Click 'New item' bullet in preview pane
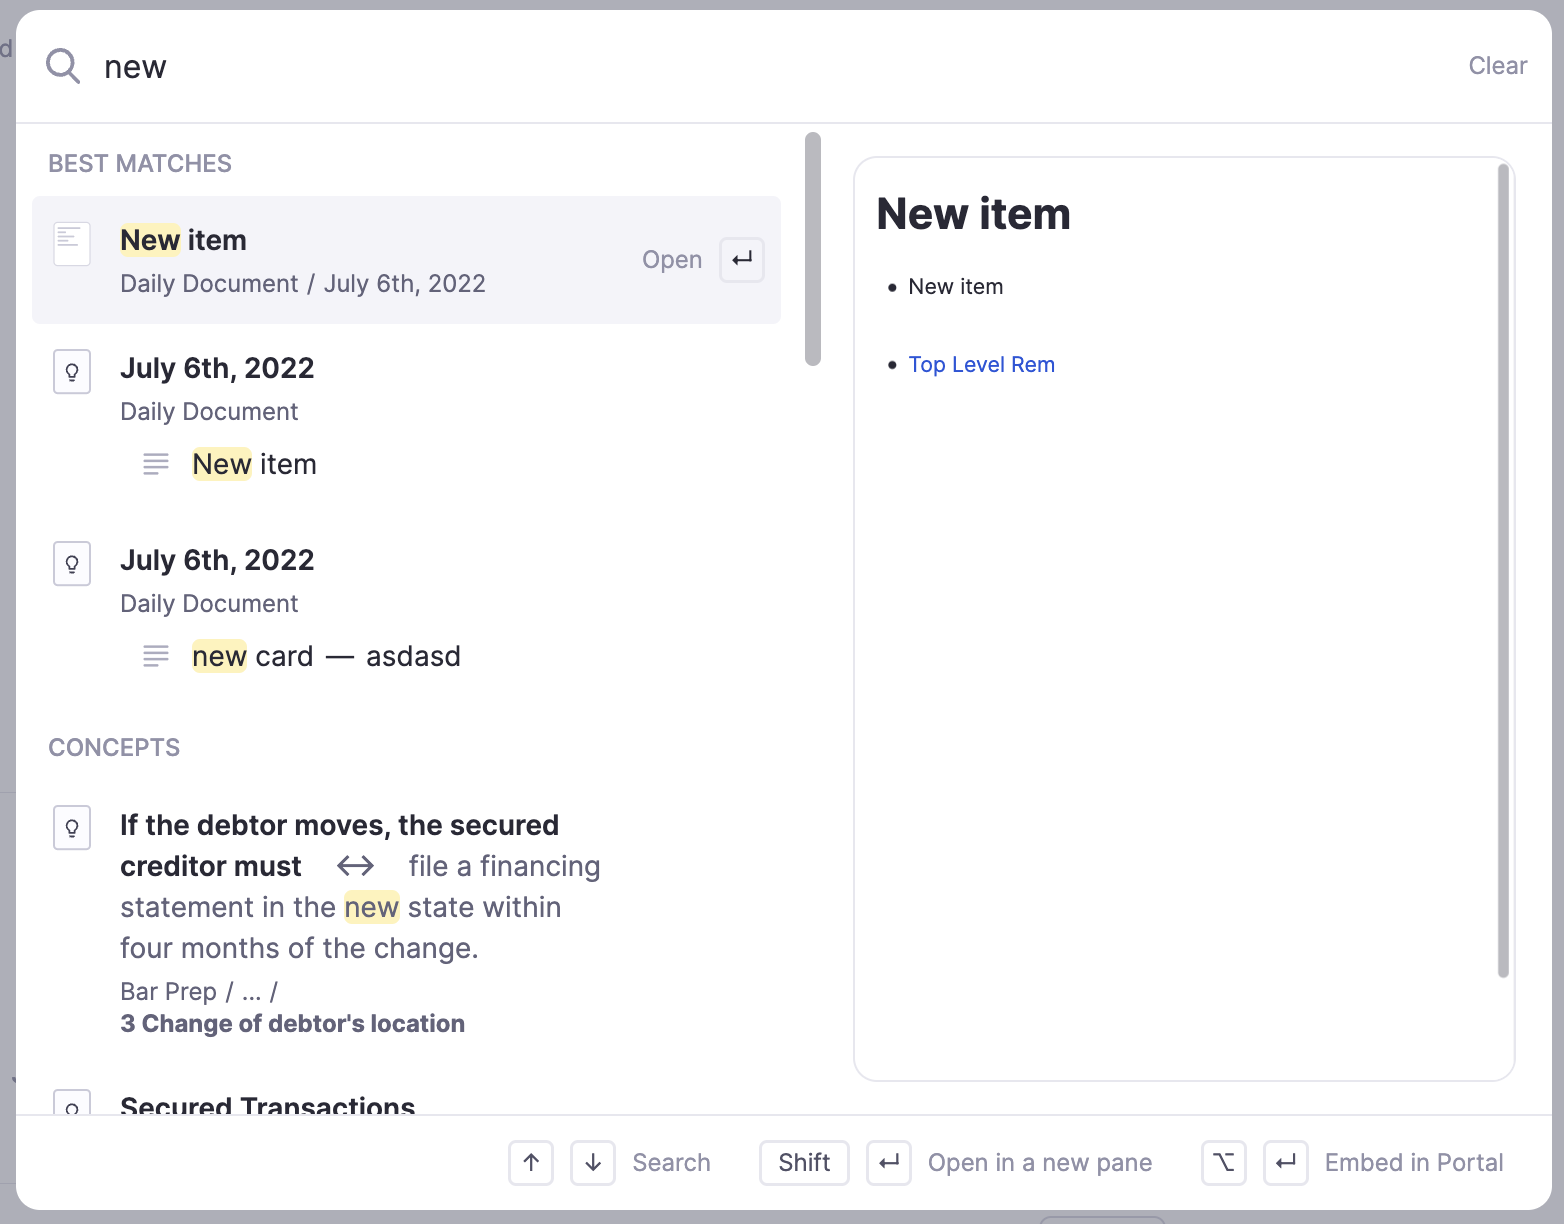 (x=955, y=287)
